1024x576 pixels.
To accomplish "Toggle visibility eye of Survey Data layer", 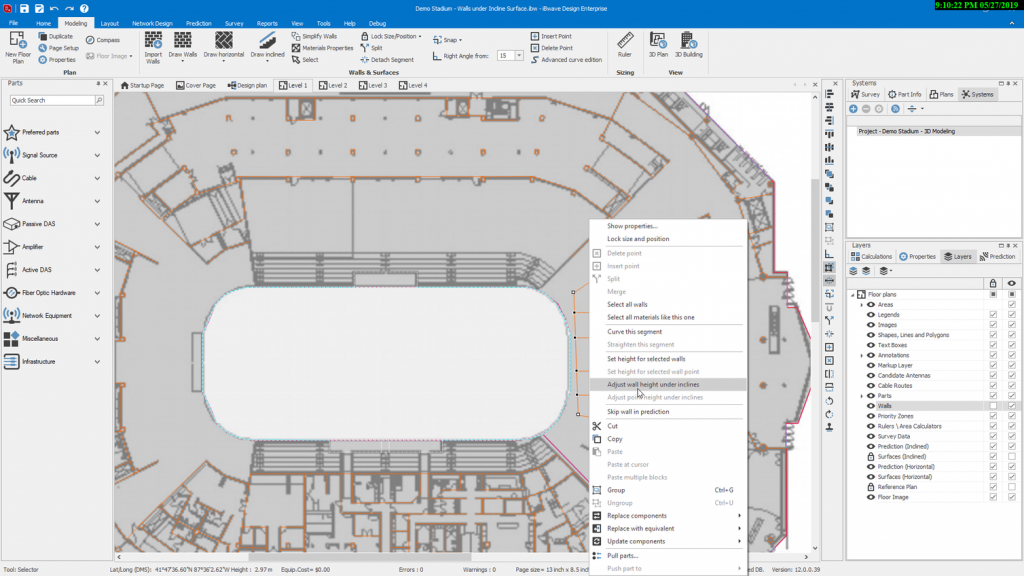I will (871, 436).
